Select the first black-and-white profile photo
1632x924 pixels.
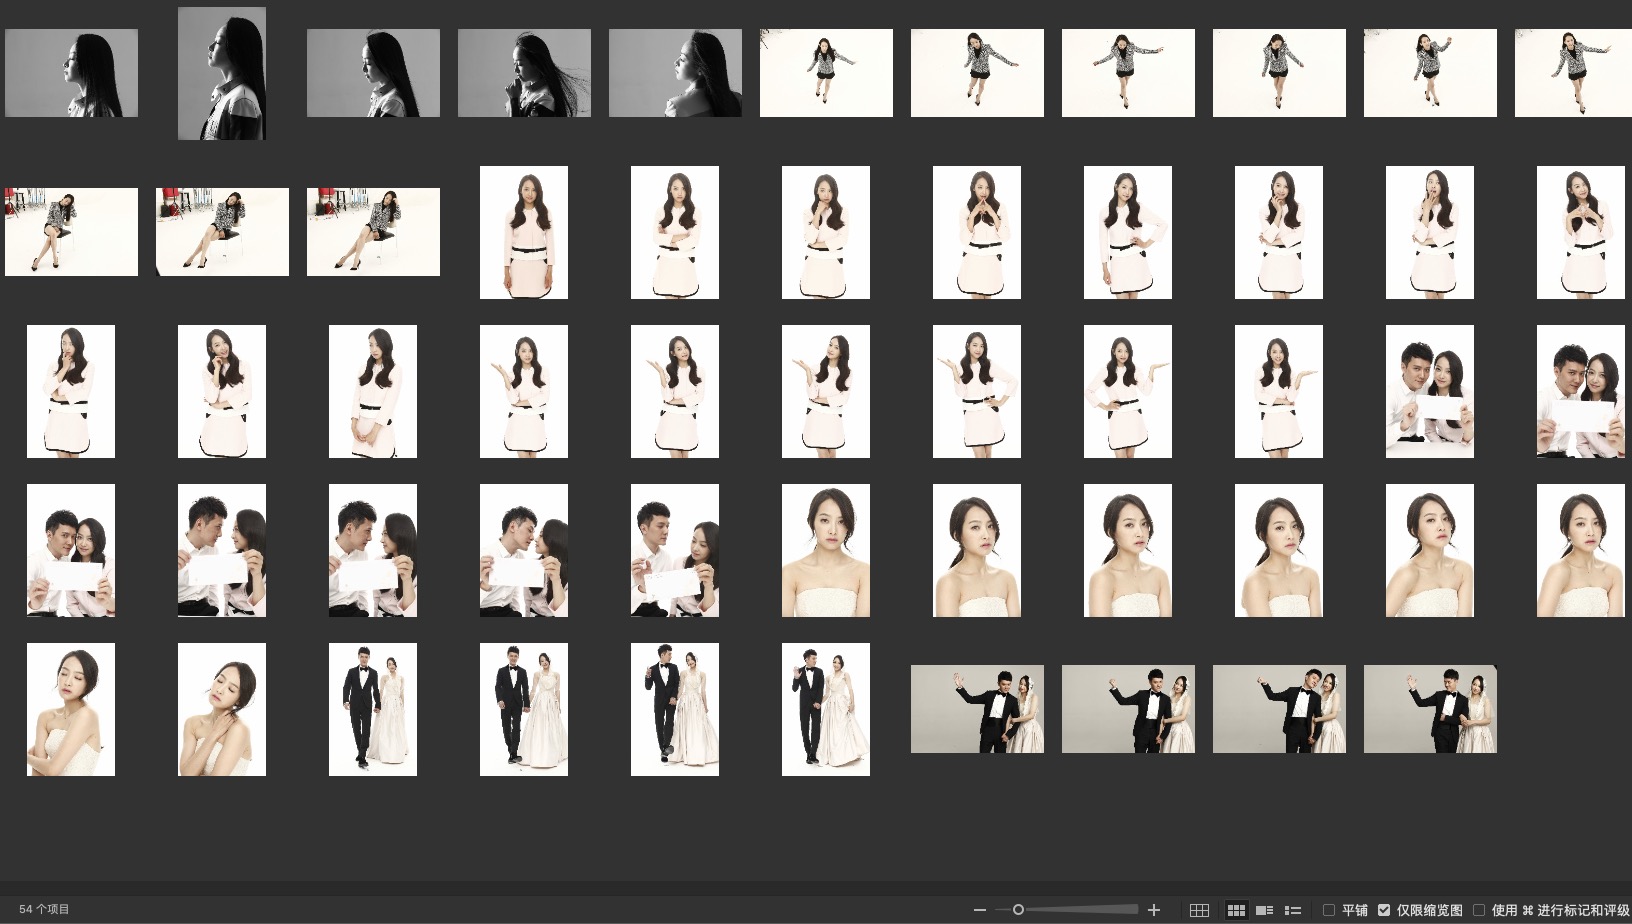click(71, 73)
